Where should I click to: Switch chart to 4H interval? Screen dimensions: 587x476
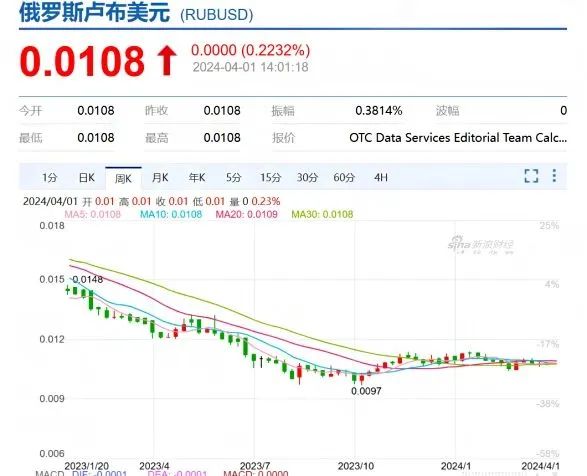coord(381,178)
